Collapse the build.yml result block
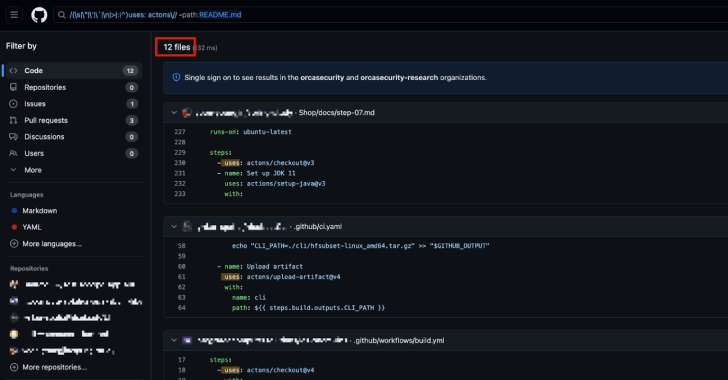 coord(174,340)
